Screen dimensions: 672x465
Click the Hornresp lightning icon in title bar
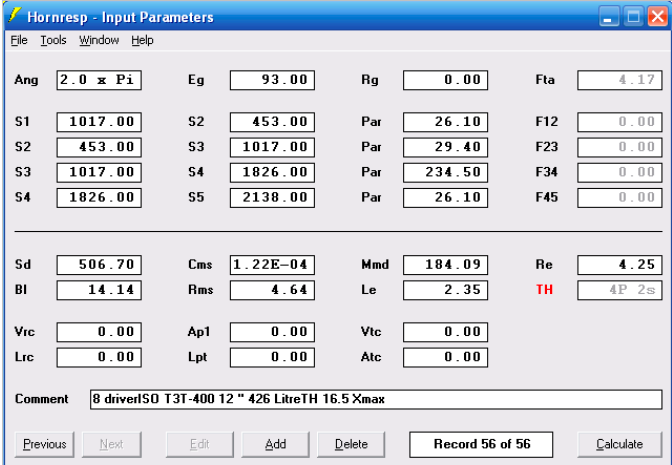coord(14,16)
